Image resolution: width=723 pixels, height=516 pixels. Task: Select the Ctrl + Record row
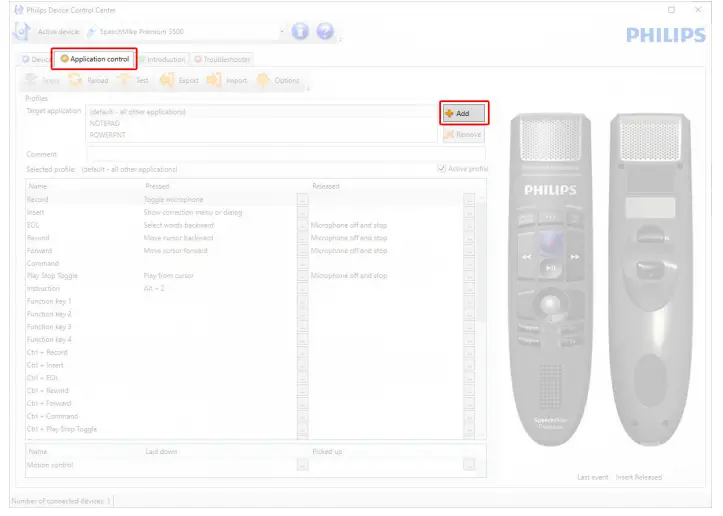47,352
